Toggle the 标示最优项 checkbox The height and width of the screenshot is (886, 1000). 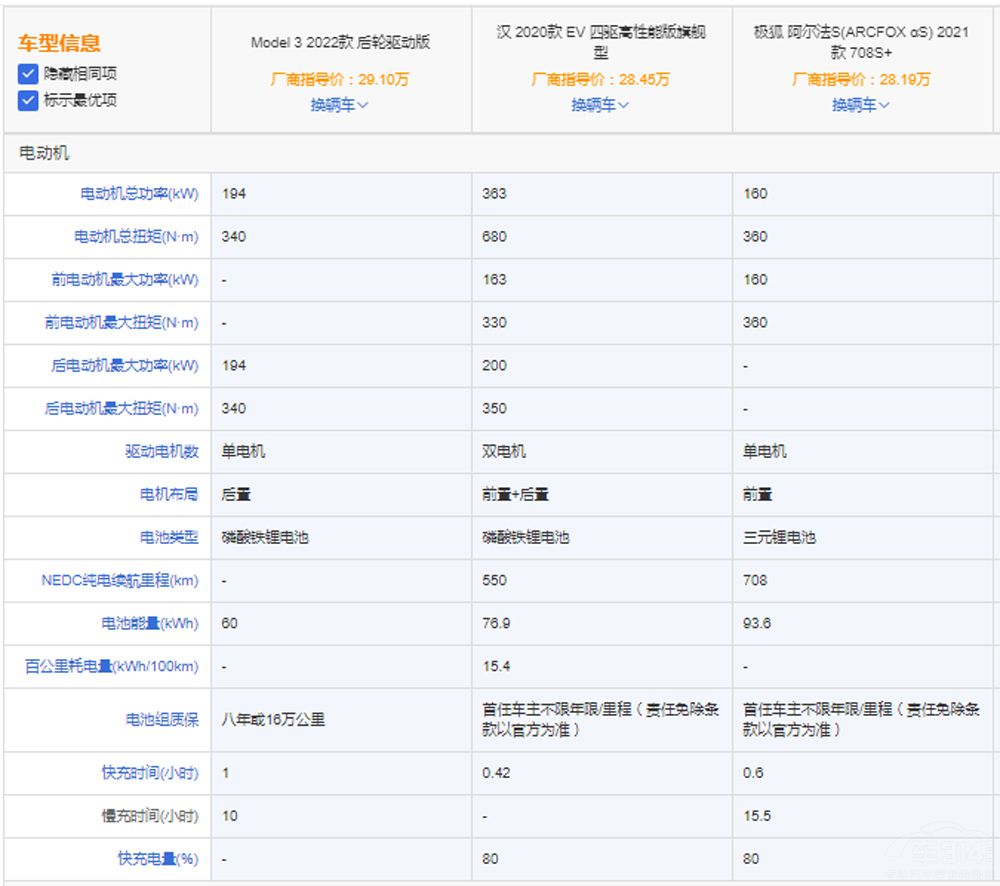point(28,100)
